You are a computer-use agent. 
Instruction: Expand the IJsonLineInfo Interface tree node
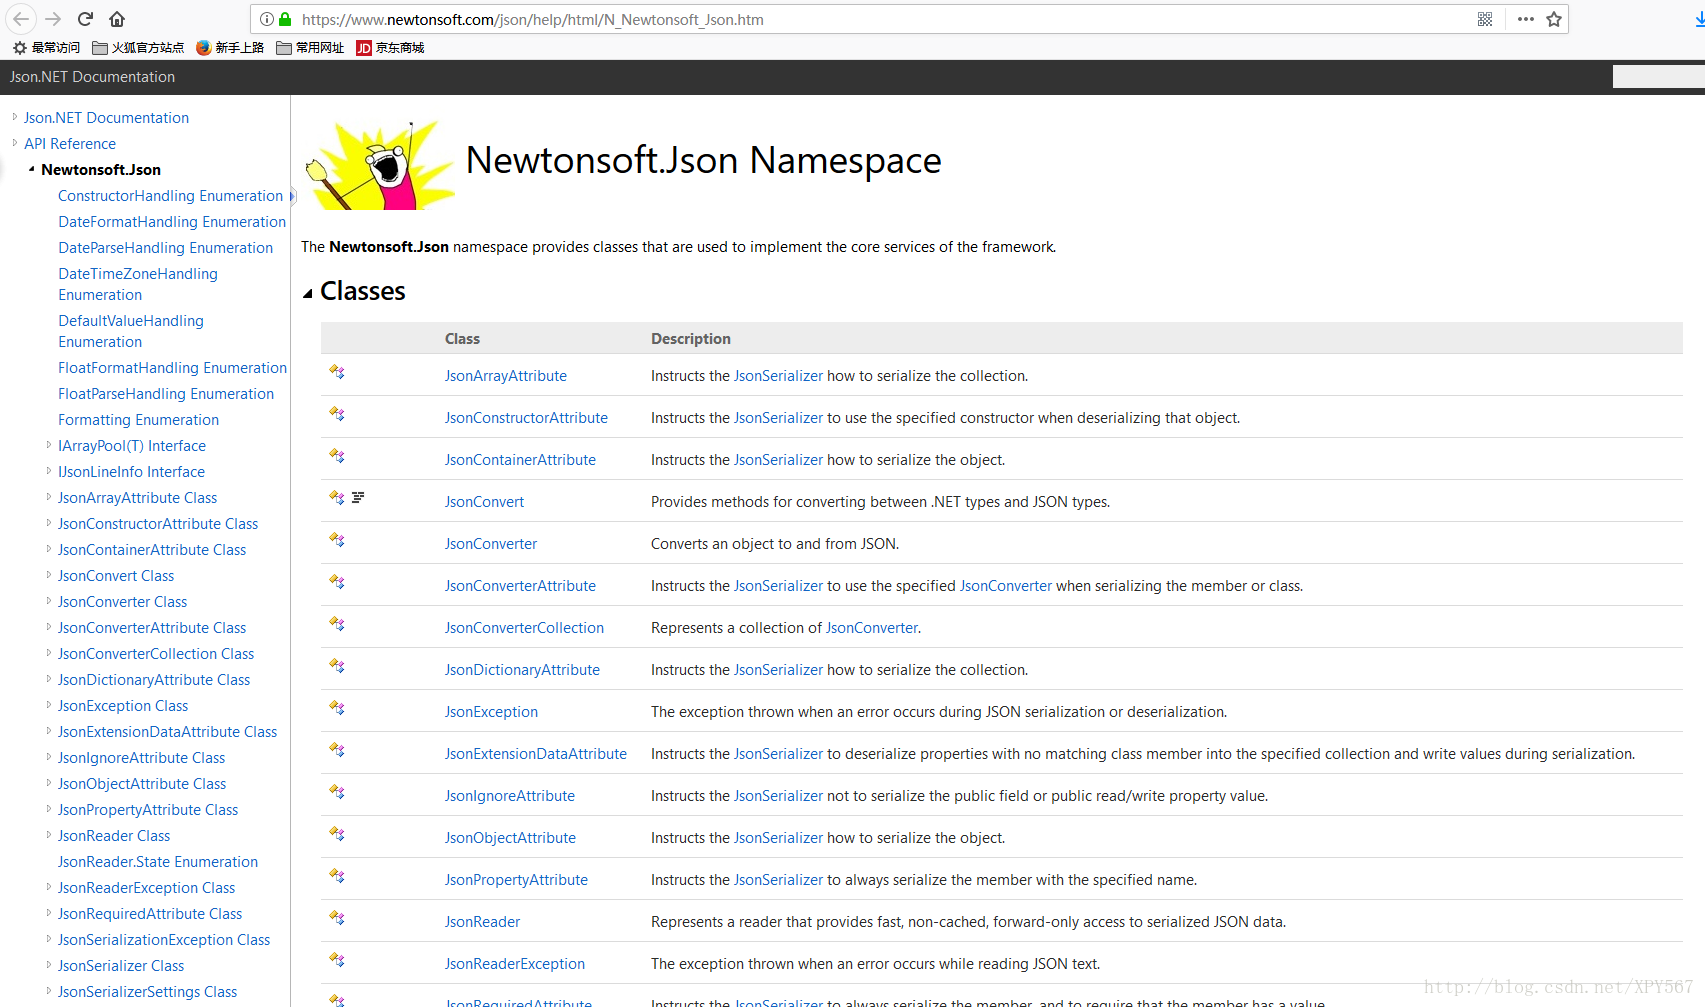48,471
